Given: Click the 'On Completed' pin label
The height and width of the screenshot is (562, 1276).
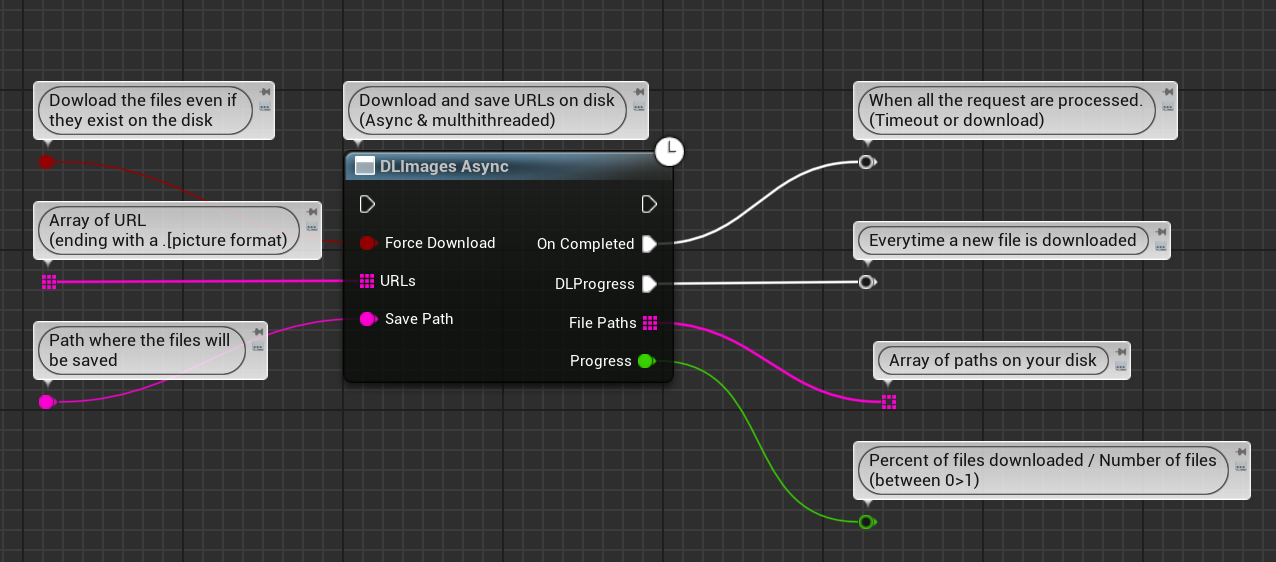Looking at the screenshot, I should point(586,244).
